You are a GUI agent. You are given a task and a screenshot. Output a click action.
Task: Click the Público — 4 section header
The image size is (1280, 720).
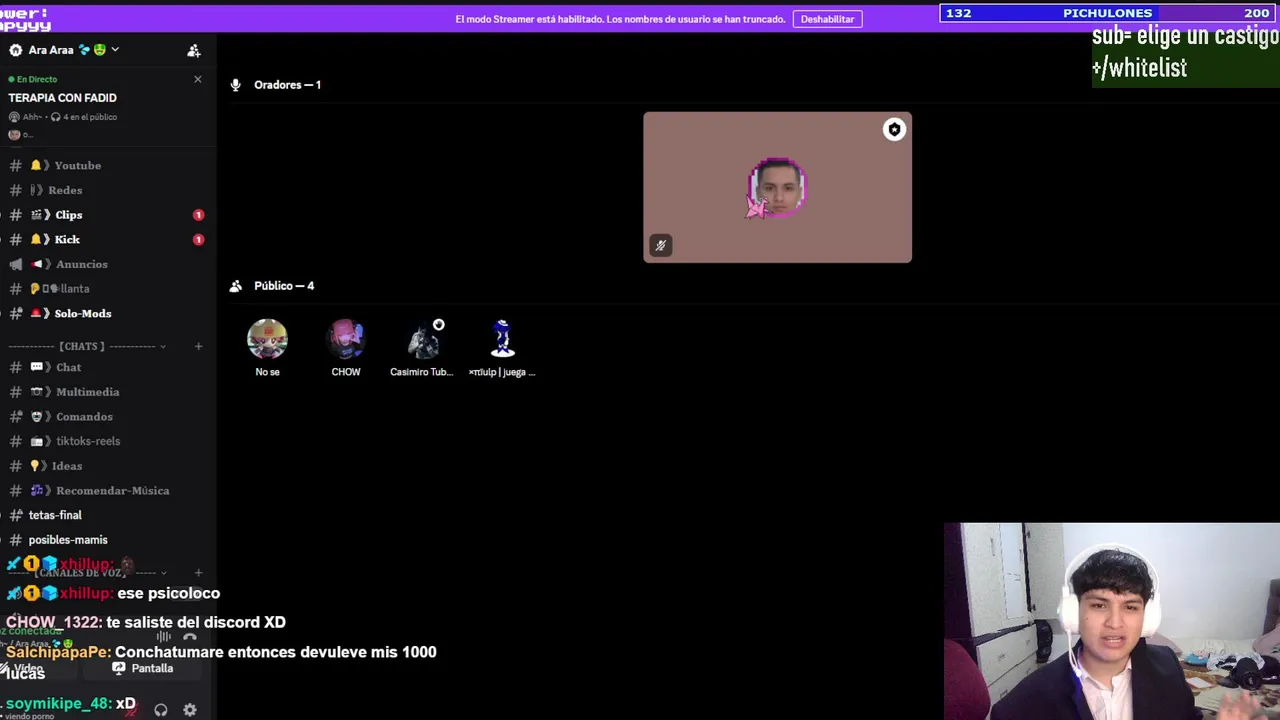(x=284, y=286)
